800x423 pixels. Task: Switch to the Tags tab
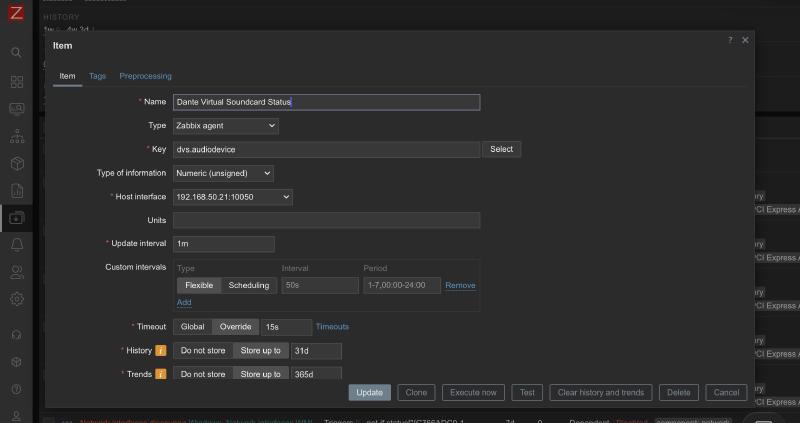pyautogui.click(x=97, y=76)
